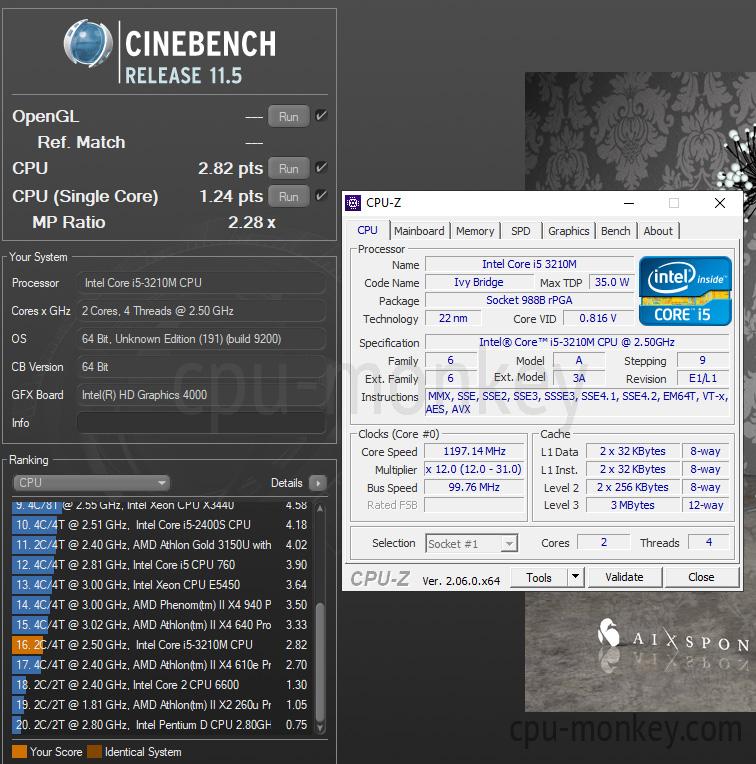Open the Tools dropdown arrow in CPU-Z

click(575, 577)
